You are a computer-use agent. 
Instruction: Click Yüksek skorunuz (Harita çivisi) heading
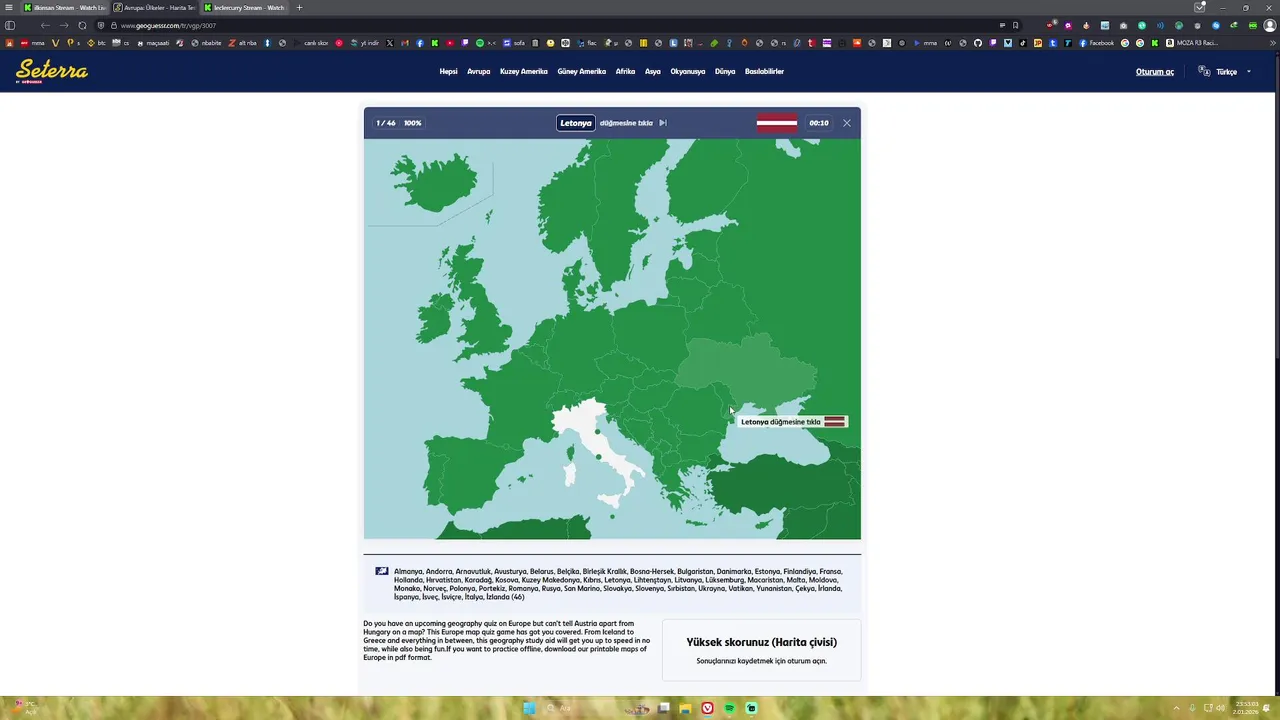(762, 642)
